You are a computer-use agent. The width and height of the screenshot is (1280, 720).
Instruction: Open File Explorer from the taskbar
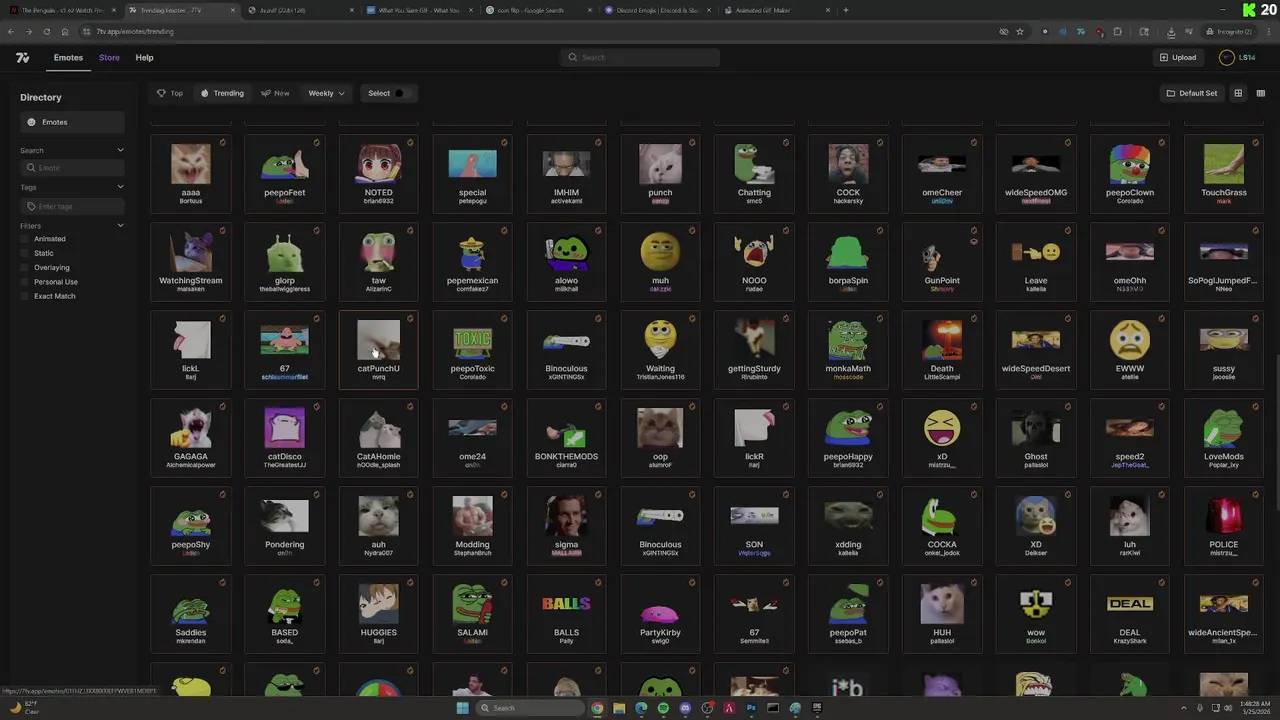click(x=619, y=708)
